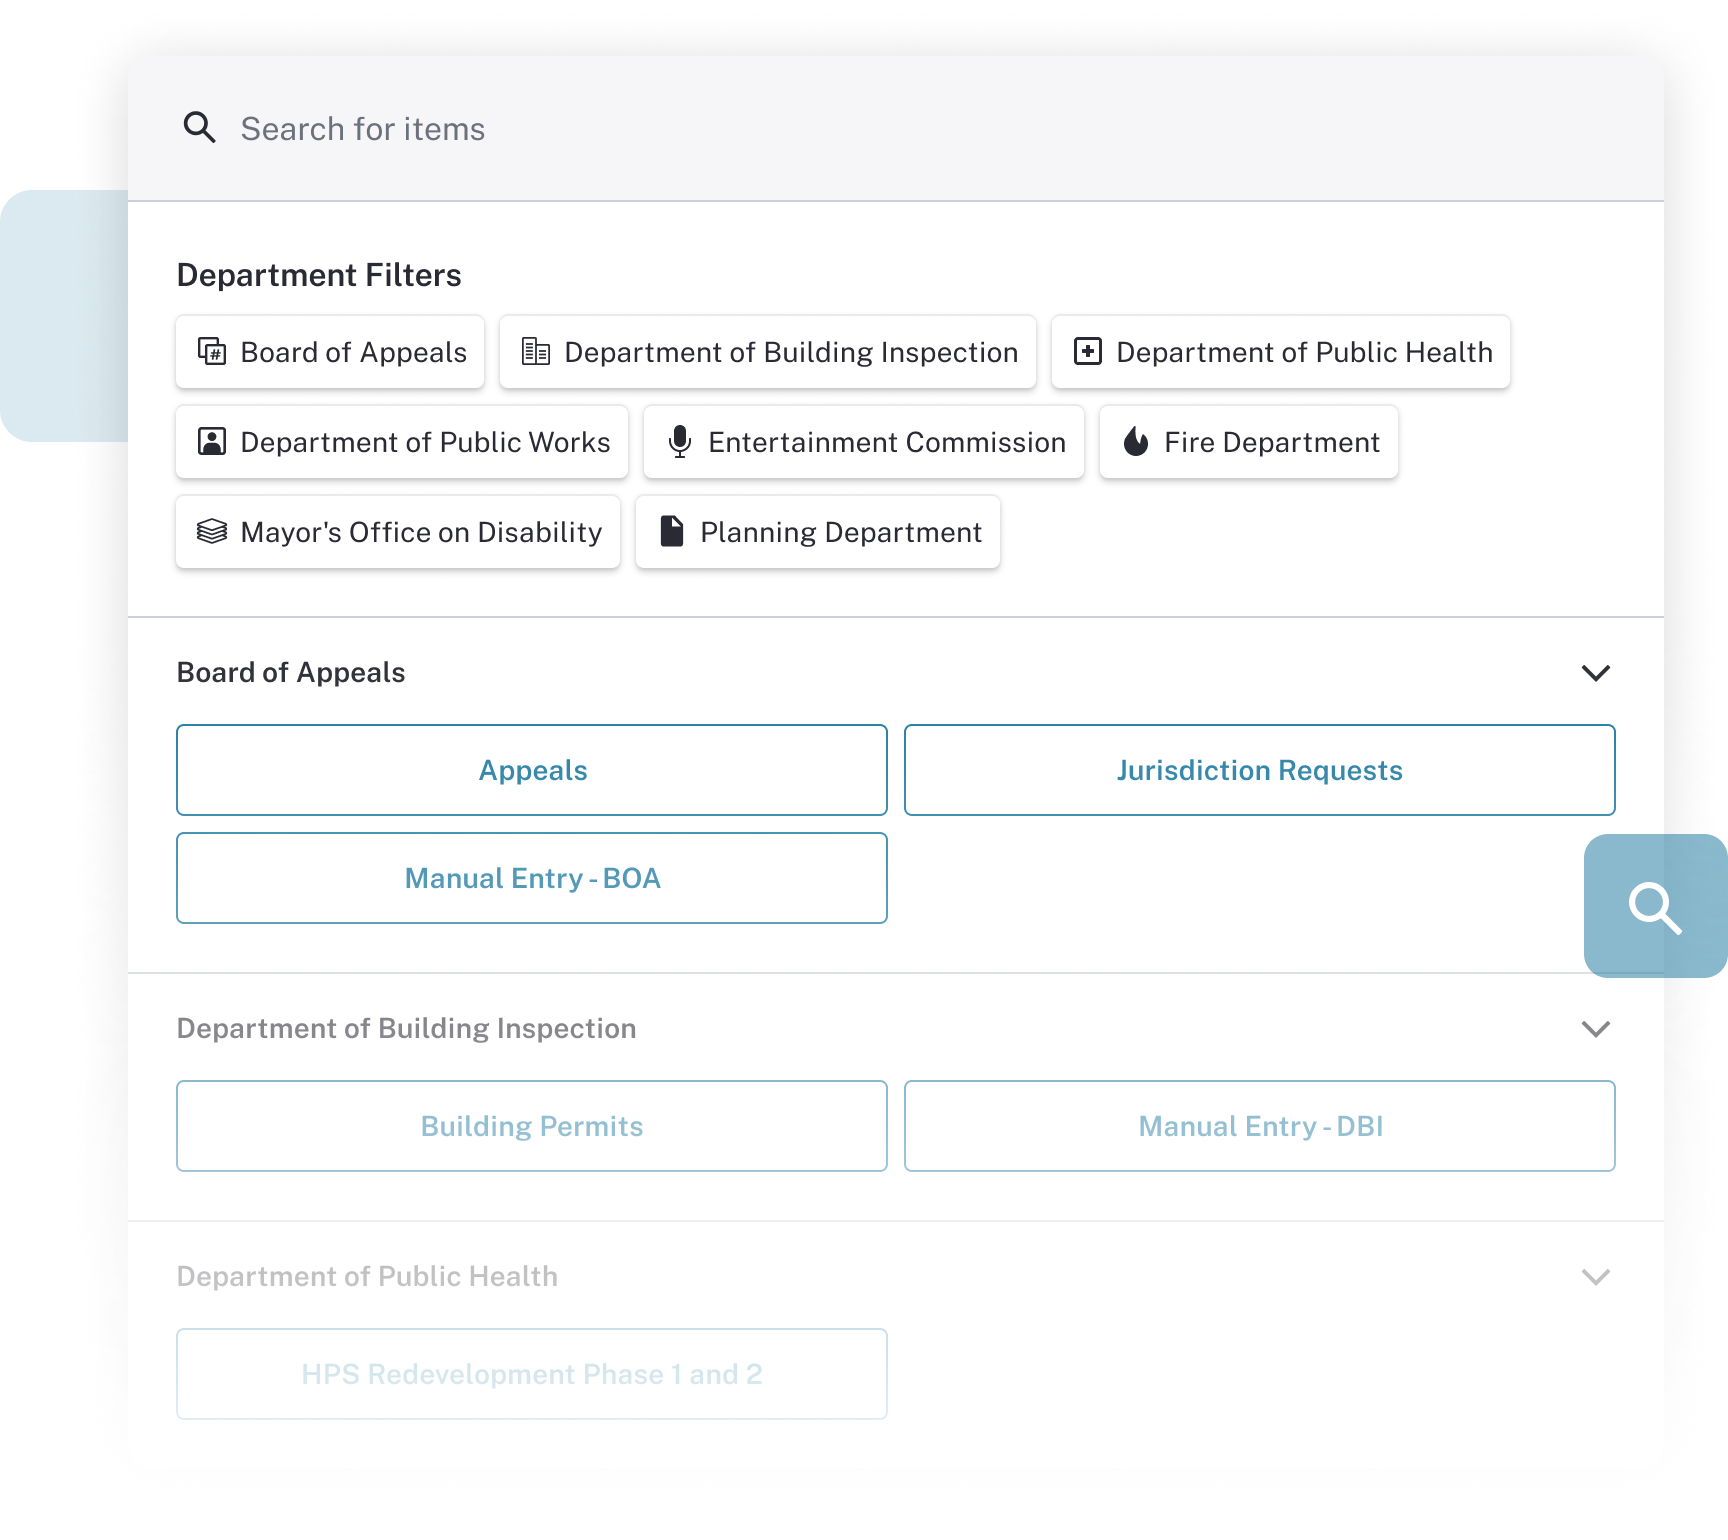Click the Public Works chip portrait icon
Viewport: 1728px width, 1540px height.
pos(212,441)
